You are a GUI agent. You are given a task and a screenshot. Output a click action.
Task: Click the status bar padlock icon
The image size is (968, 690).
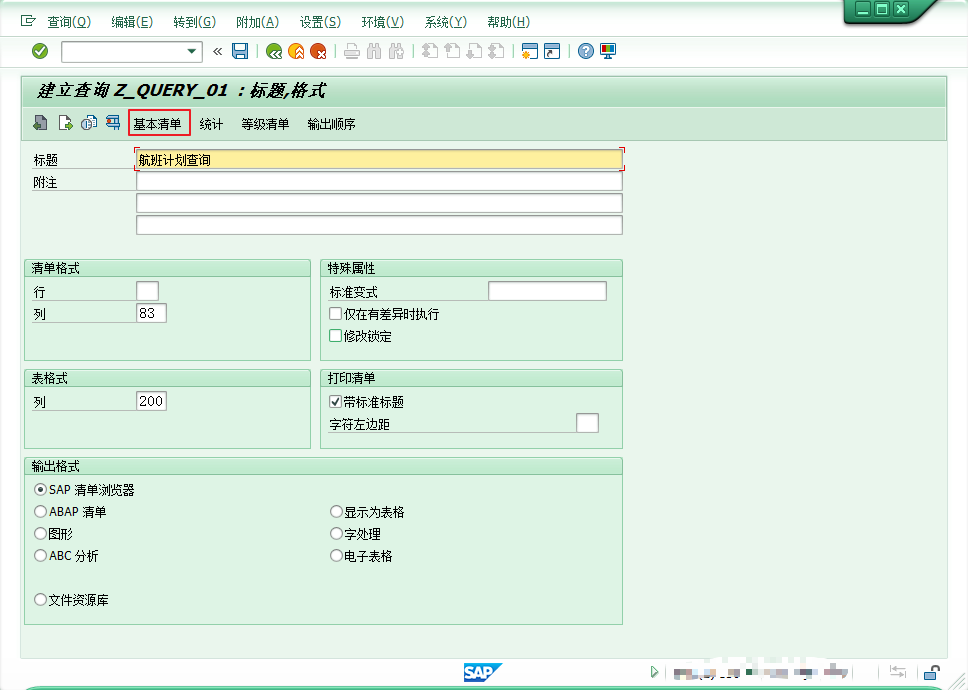click(x=932, y=671)
